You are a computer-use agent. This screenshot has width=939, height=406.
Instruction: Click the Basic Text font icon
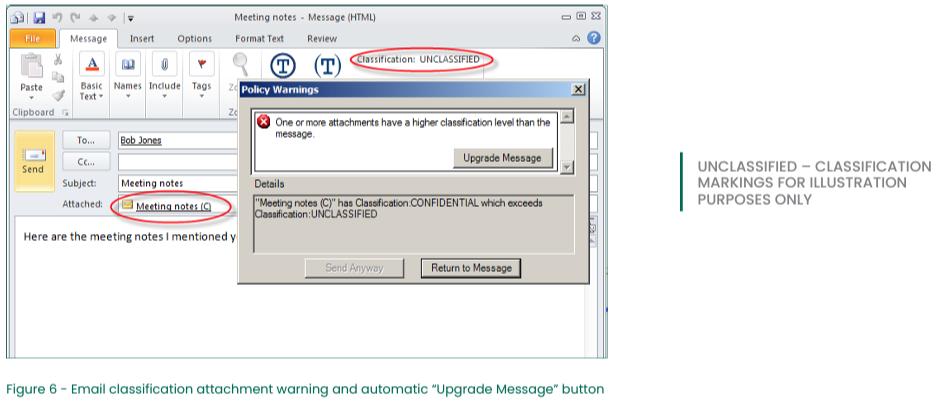(x=92, y=65)
